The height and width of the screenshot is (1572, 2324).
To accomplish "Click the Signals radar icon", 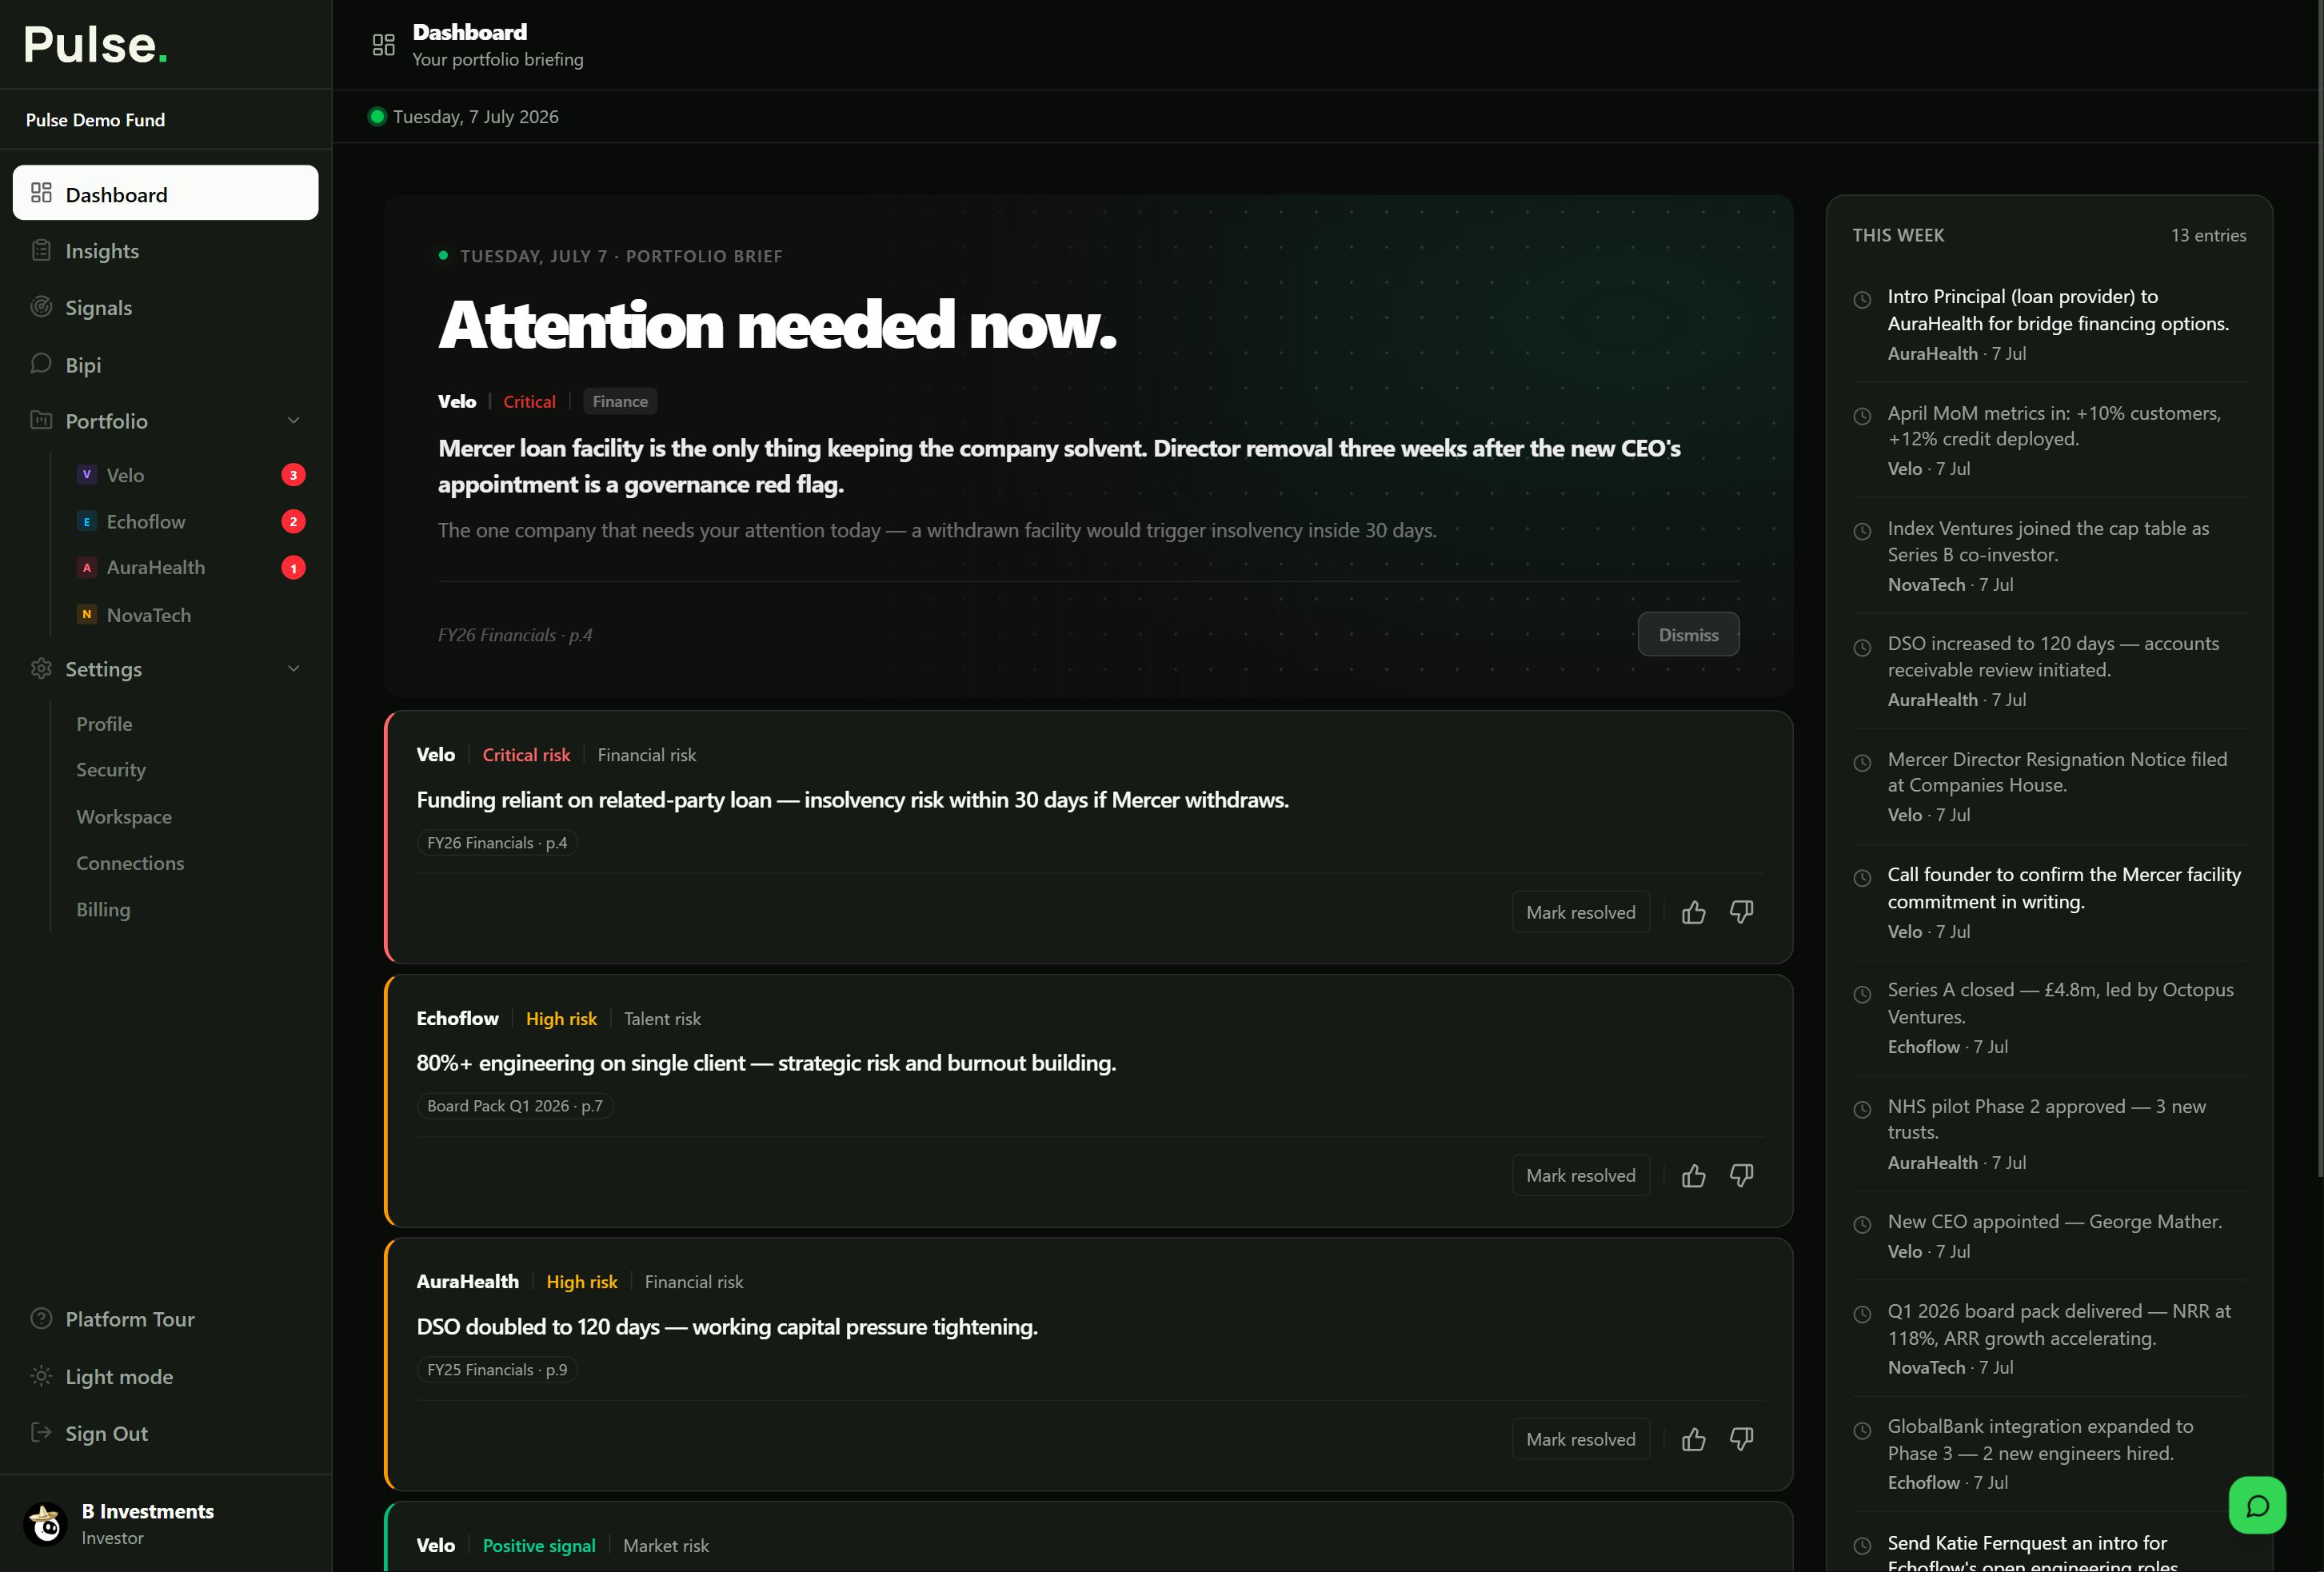I will (41, 307).
